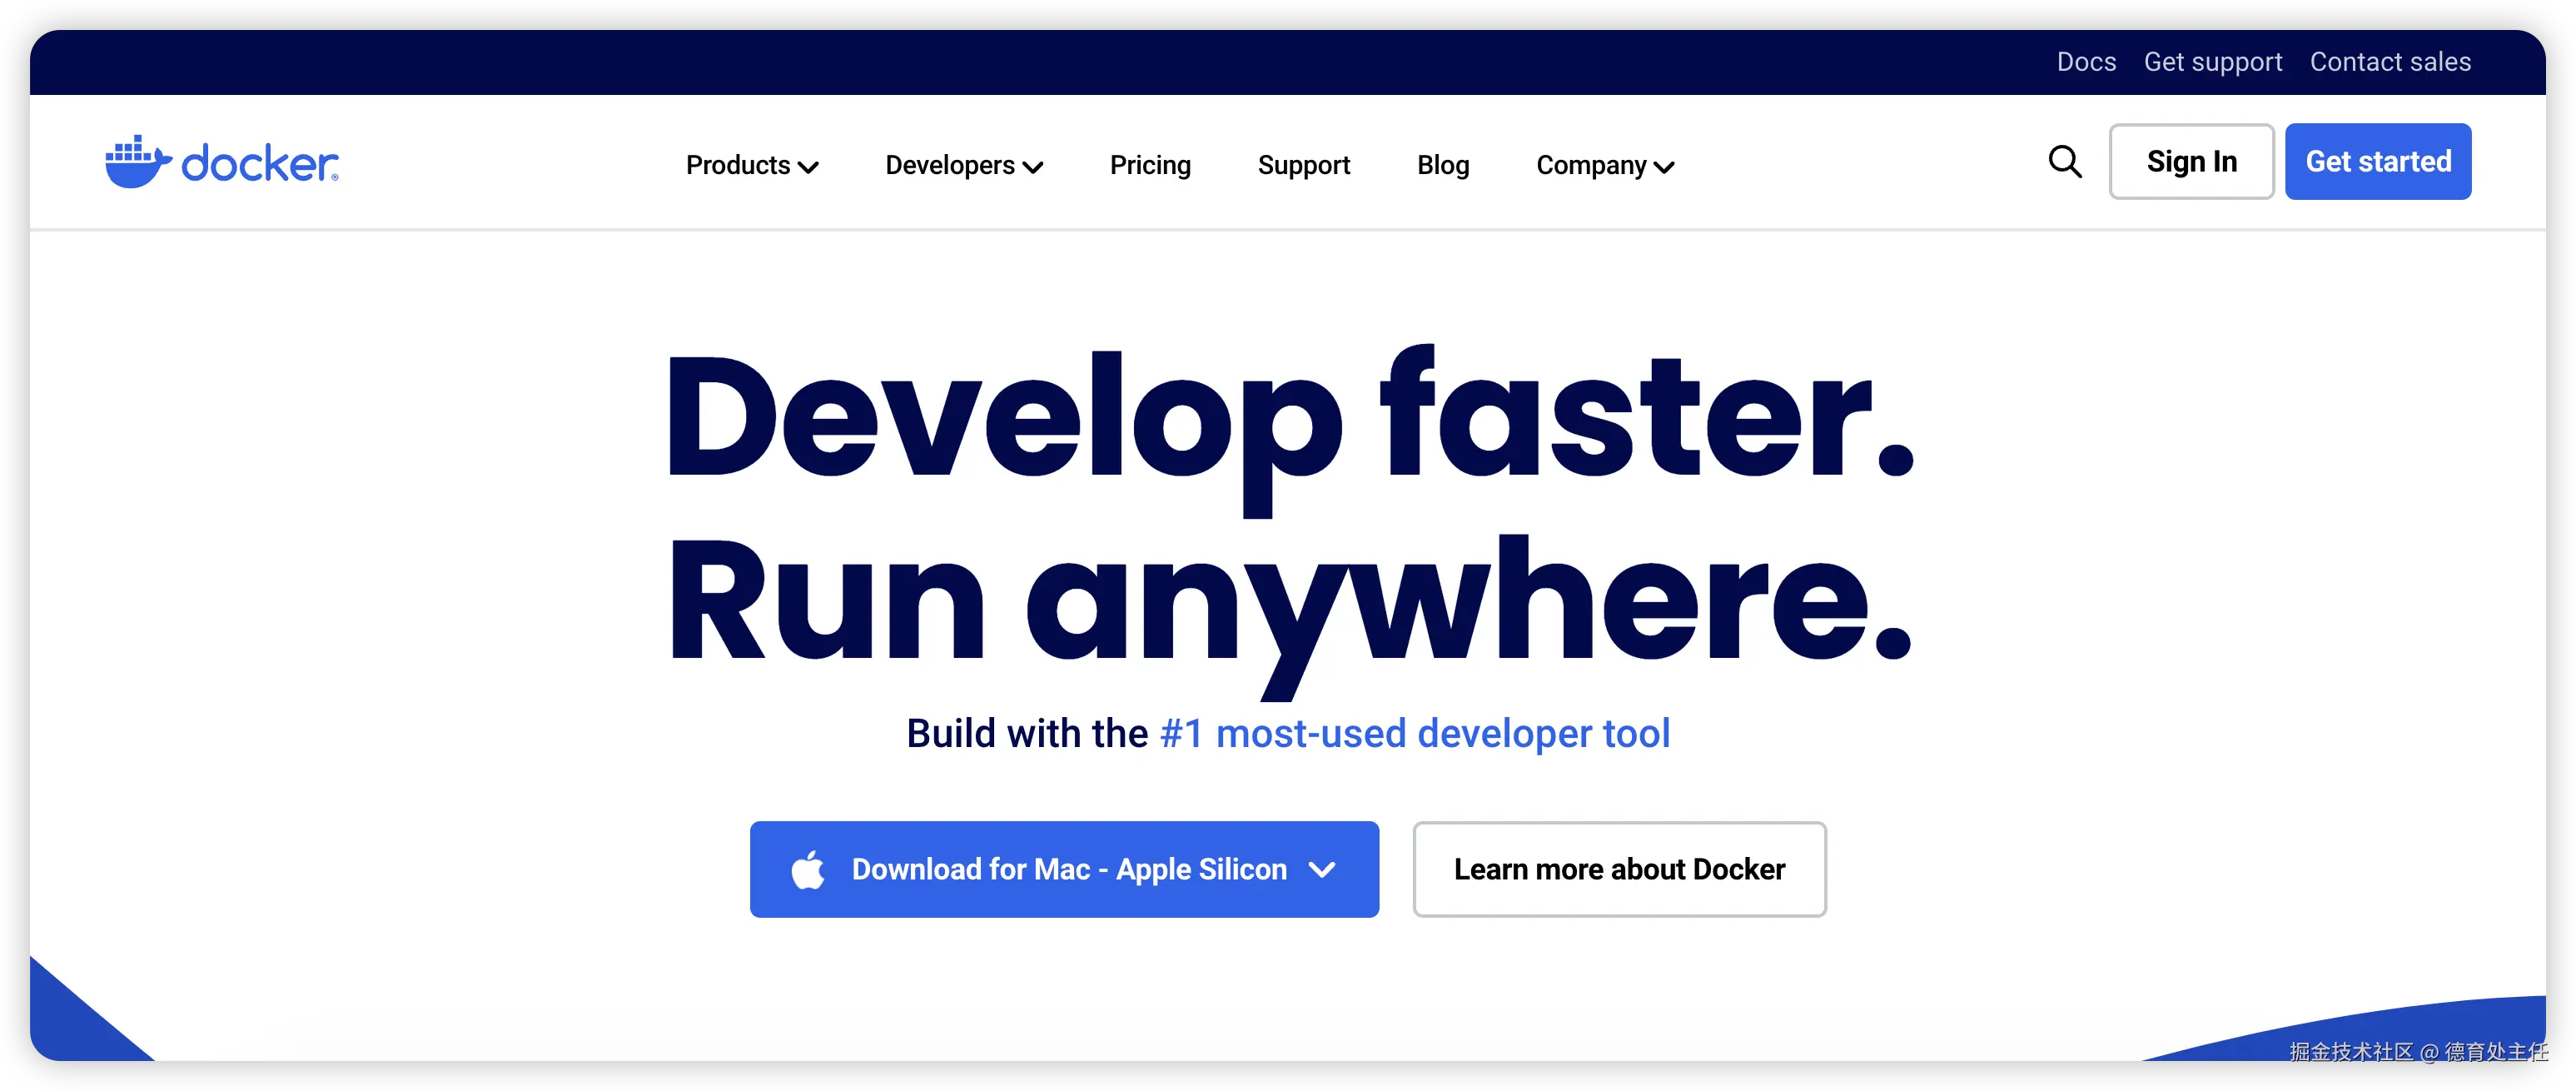
Task: Click the Docker whale logo icon
Action: point(137,163)
